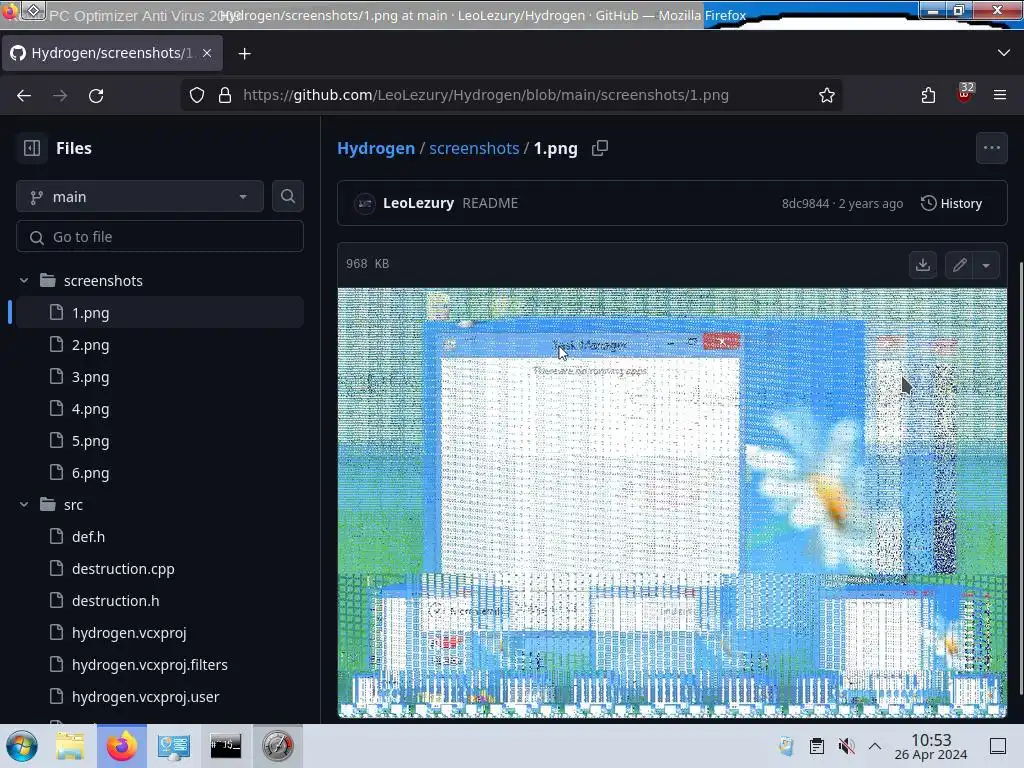The width and height of the screenshot is (1024, 768).
Task: Download the raw 1.png file
Action: pyautogui.click(x=923, y=264)
